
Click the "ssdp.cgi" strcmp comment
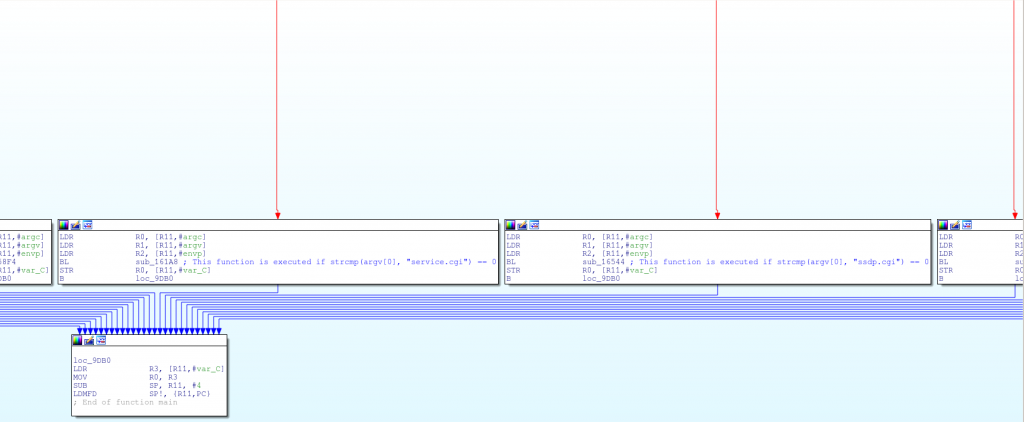click(777, 262)
